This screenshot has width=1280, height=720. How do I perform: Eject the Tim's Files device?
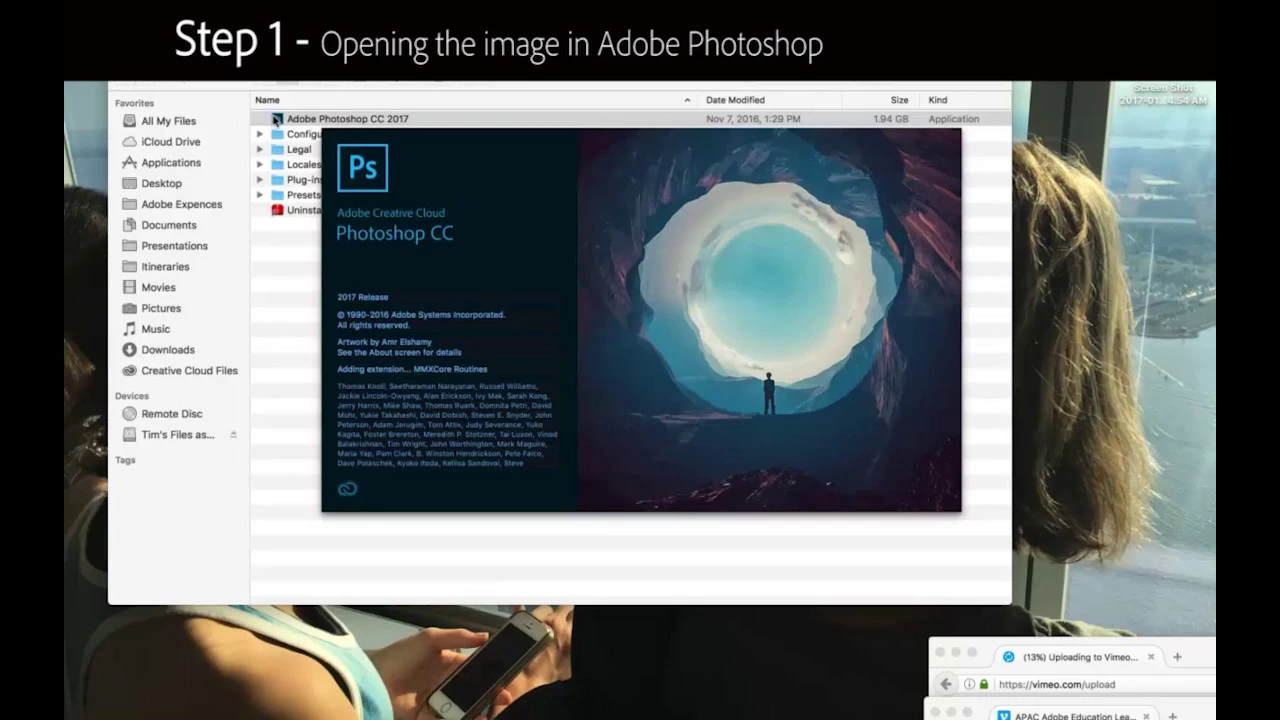click(233, 435)
